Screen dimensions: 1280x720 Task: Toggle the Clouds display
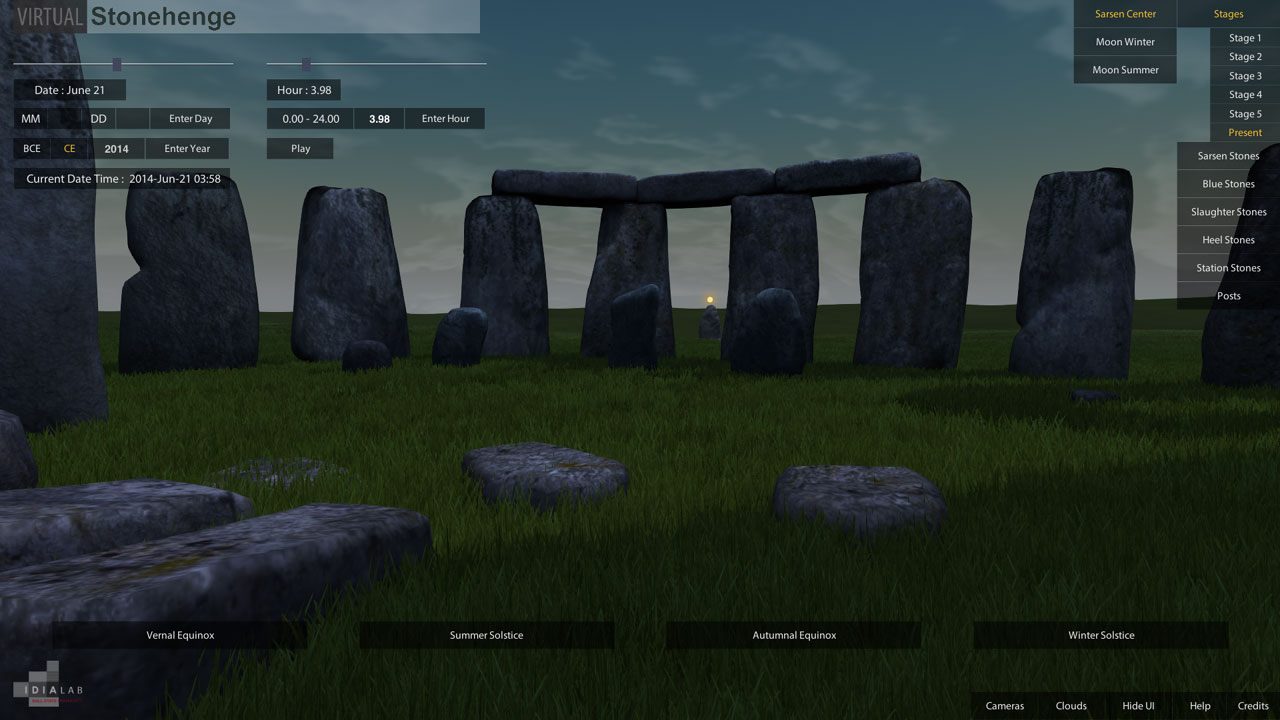[x=1071, y=706]
